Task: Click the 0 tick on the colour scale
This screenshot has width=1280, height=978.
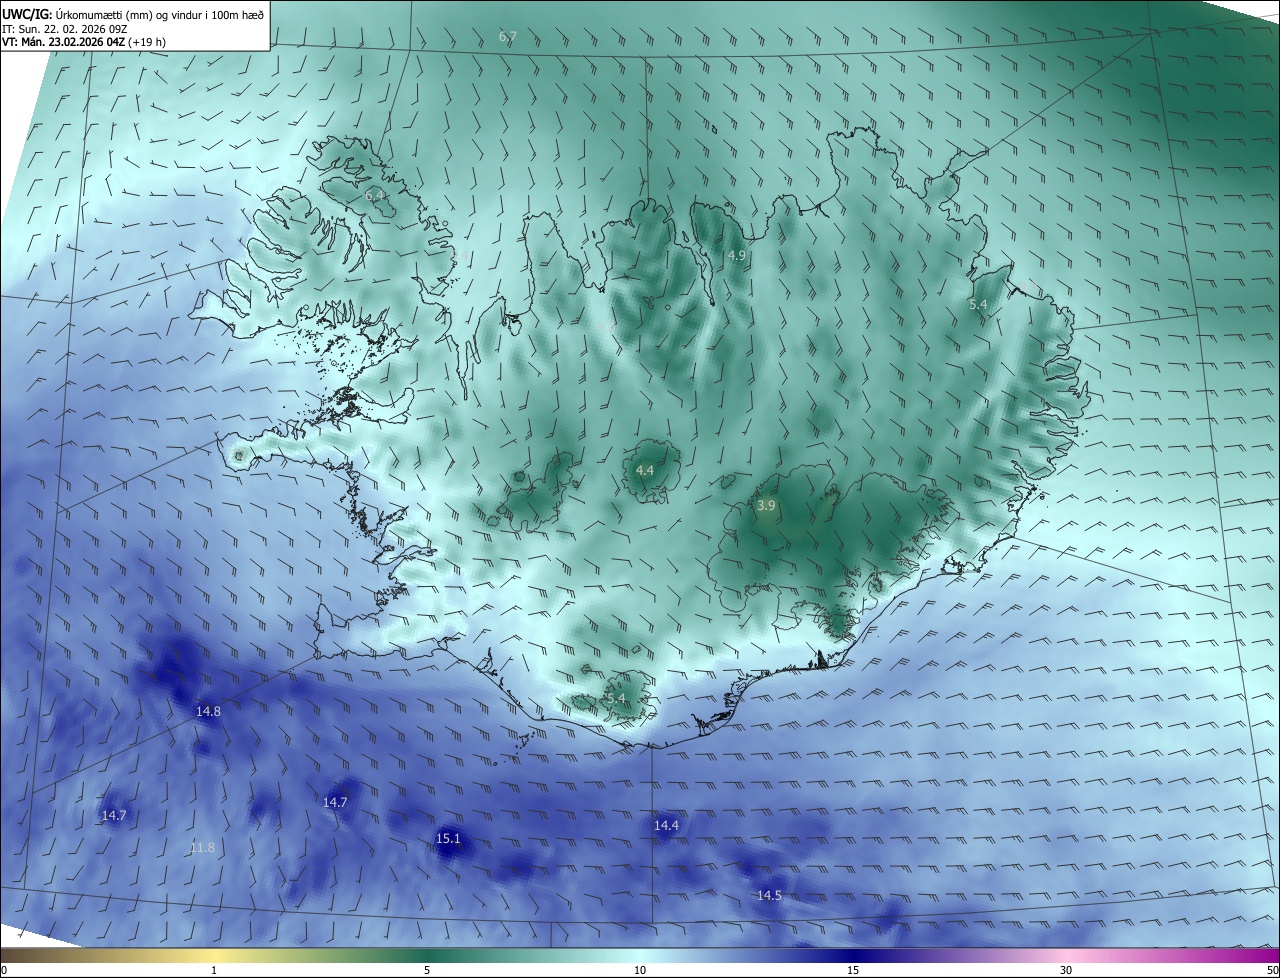Action: [4, 970]
